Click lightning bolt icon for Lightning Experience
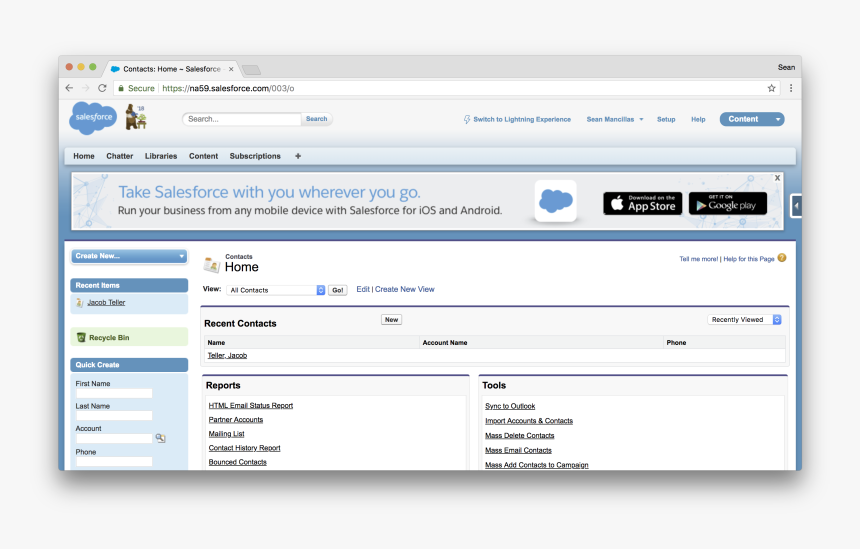Image resolution: width=860 pixels, height=549 pixels. coord(467,119)
